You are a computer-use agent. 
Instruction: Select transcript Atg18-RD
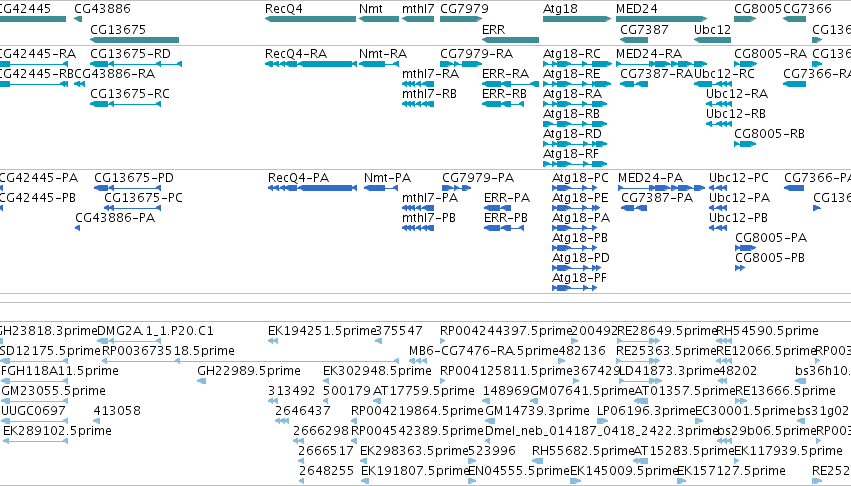(x=575, y=144)
